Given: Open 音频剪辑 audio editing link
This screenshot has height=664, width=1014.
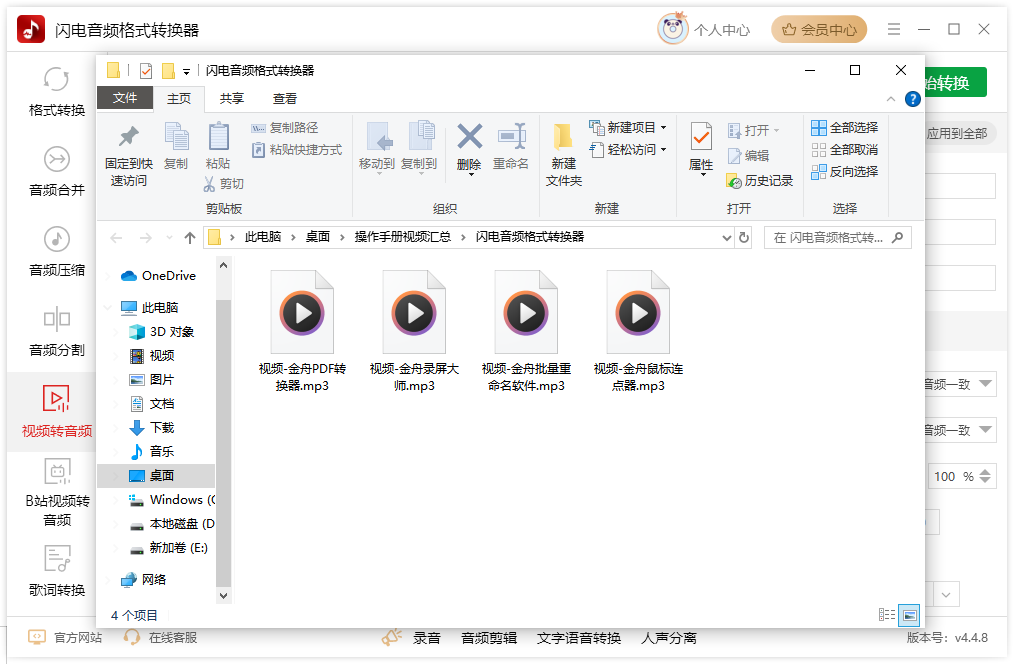Looking at the screenshot, I should (489, 638).
